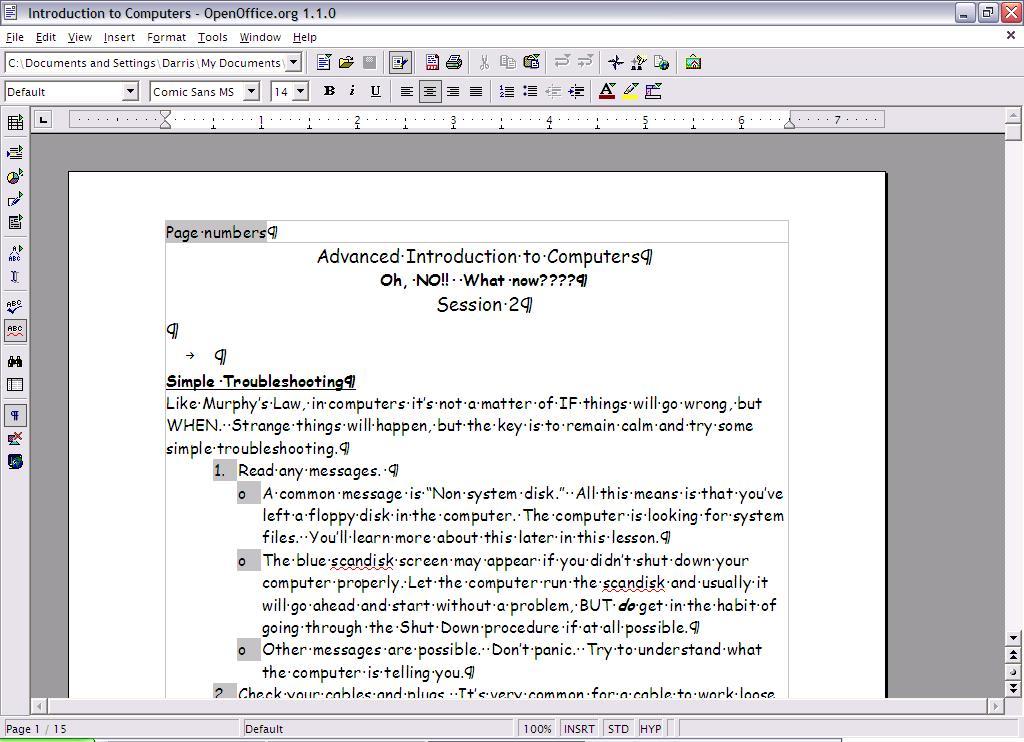The height and width of the screenshot is (742, 1024).
Task: Export directly as PDF icon
Action: pyautogui.click(x=432, y=63)
